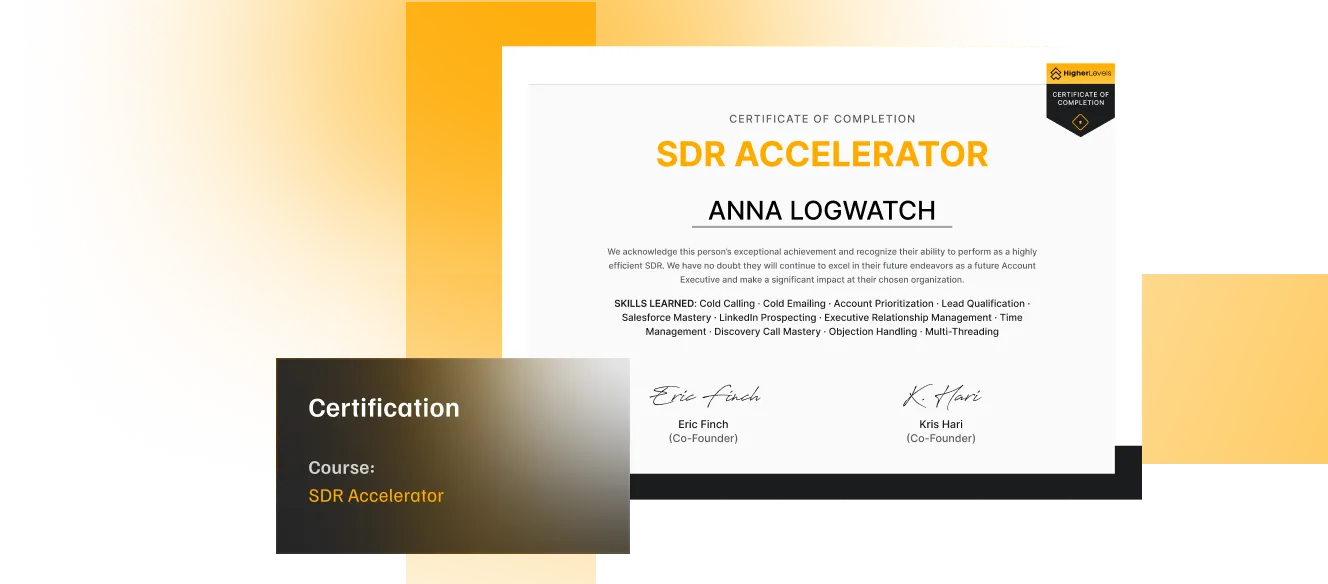The width and height of the screenshot is (1328, 584).
Task: Toggle the Multi-Threading skill entry
Action: pyautogui.click(x=962, y=331)
